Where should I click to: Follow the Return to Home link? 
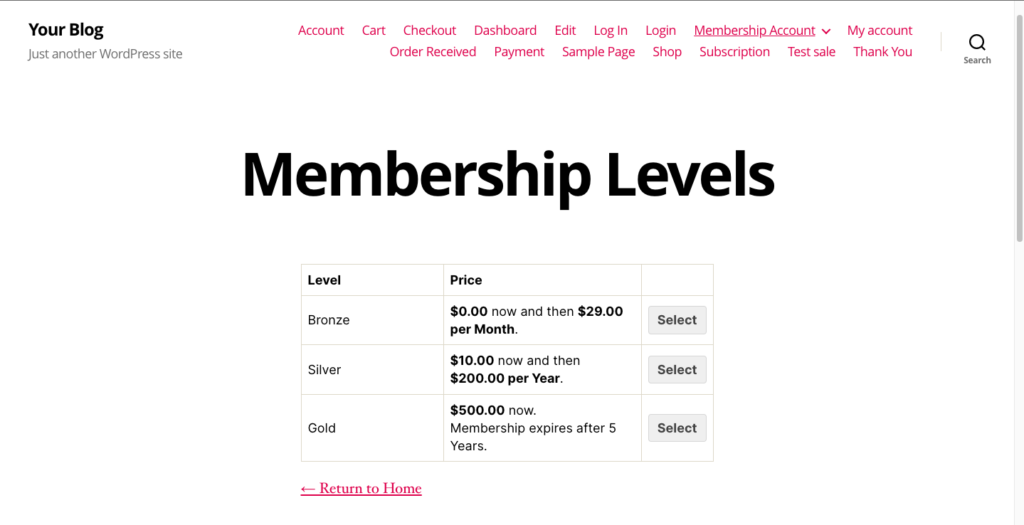pyautogui.click(x=361, y=488)
